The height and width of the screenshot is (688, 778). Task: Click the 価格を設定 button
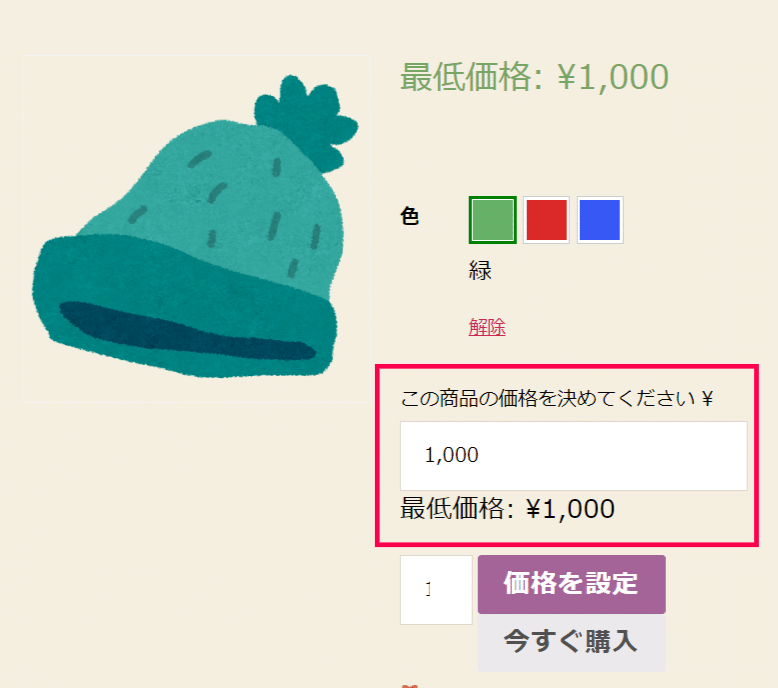[572, 584]
